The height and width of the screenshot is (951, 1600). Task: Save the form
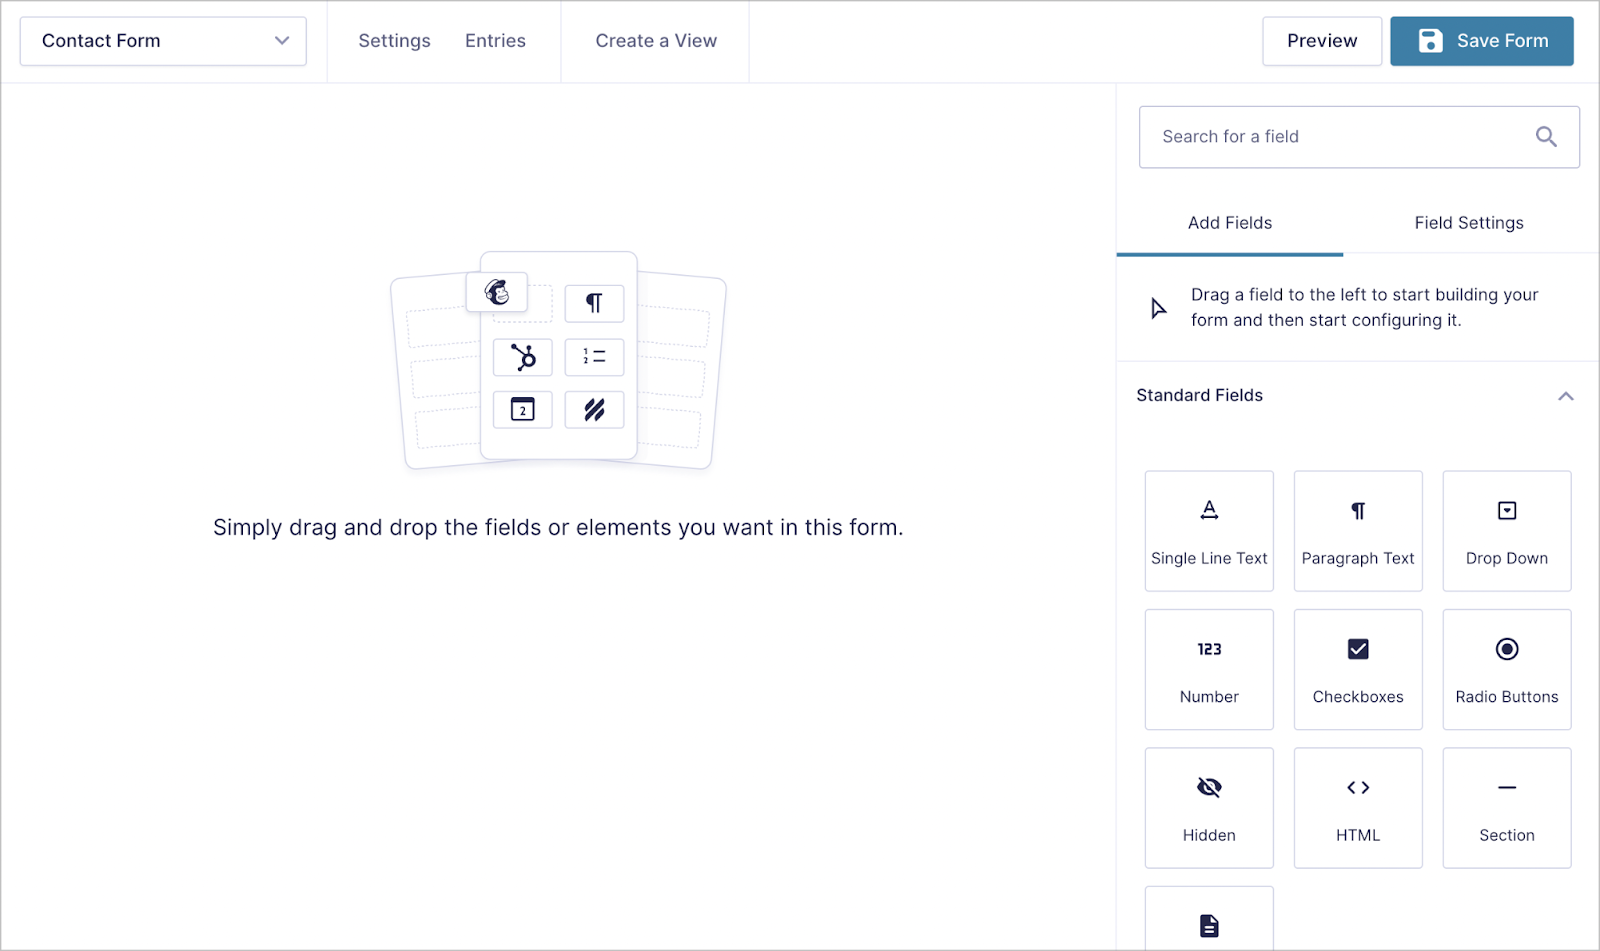tap(1481, 41)
